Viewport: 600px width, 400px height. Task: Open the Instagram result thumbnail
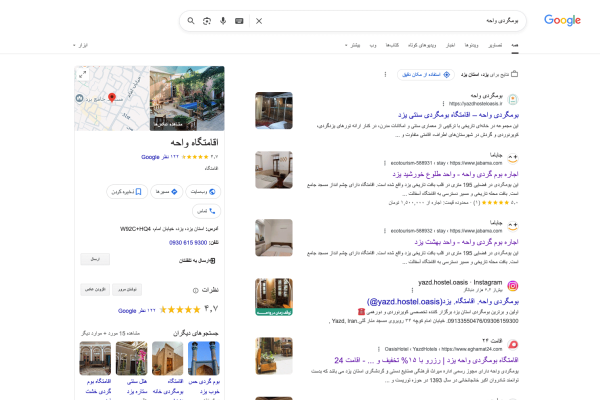(274, 297)
